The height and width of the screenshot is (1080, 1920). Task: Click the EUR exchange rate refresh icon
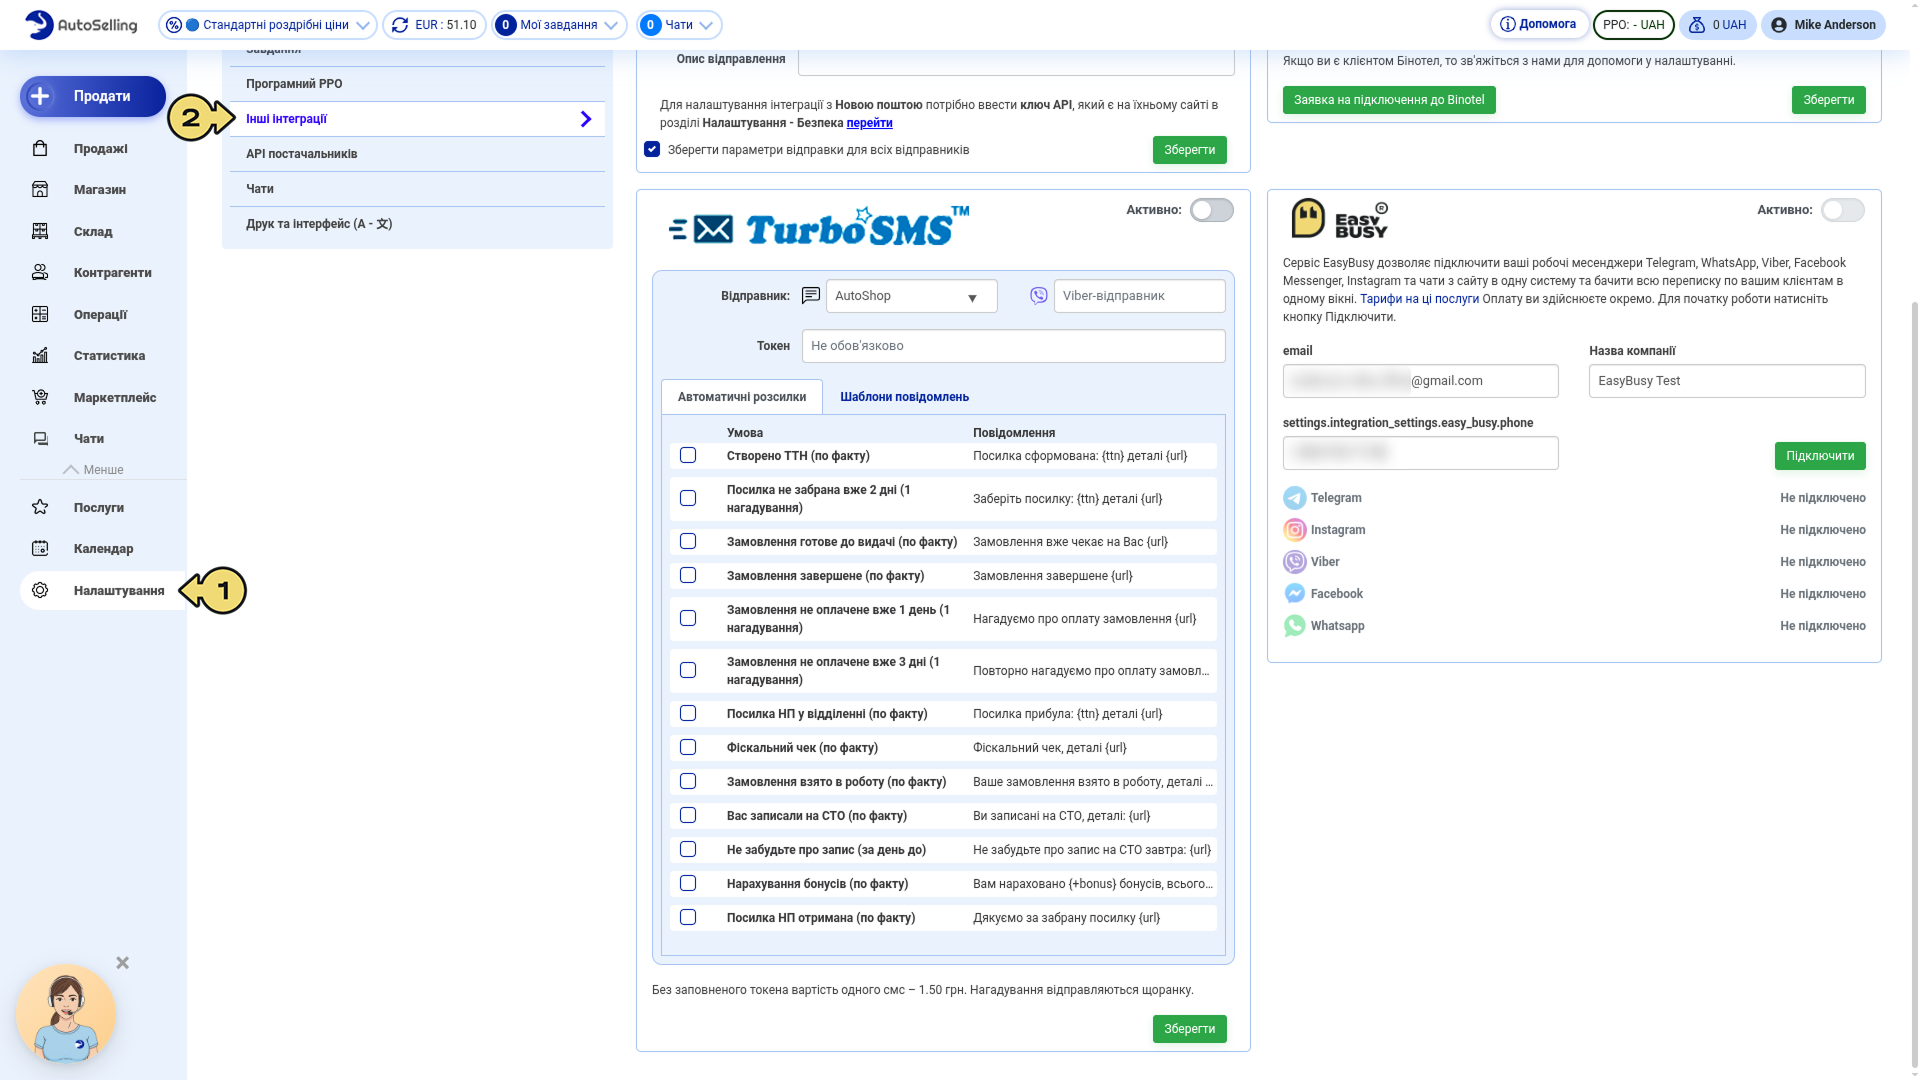400,25
